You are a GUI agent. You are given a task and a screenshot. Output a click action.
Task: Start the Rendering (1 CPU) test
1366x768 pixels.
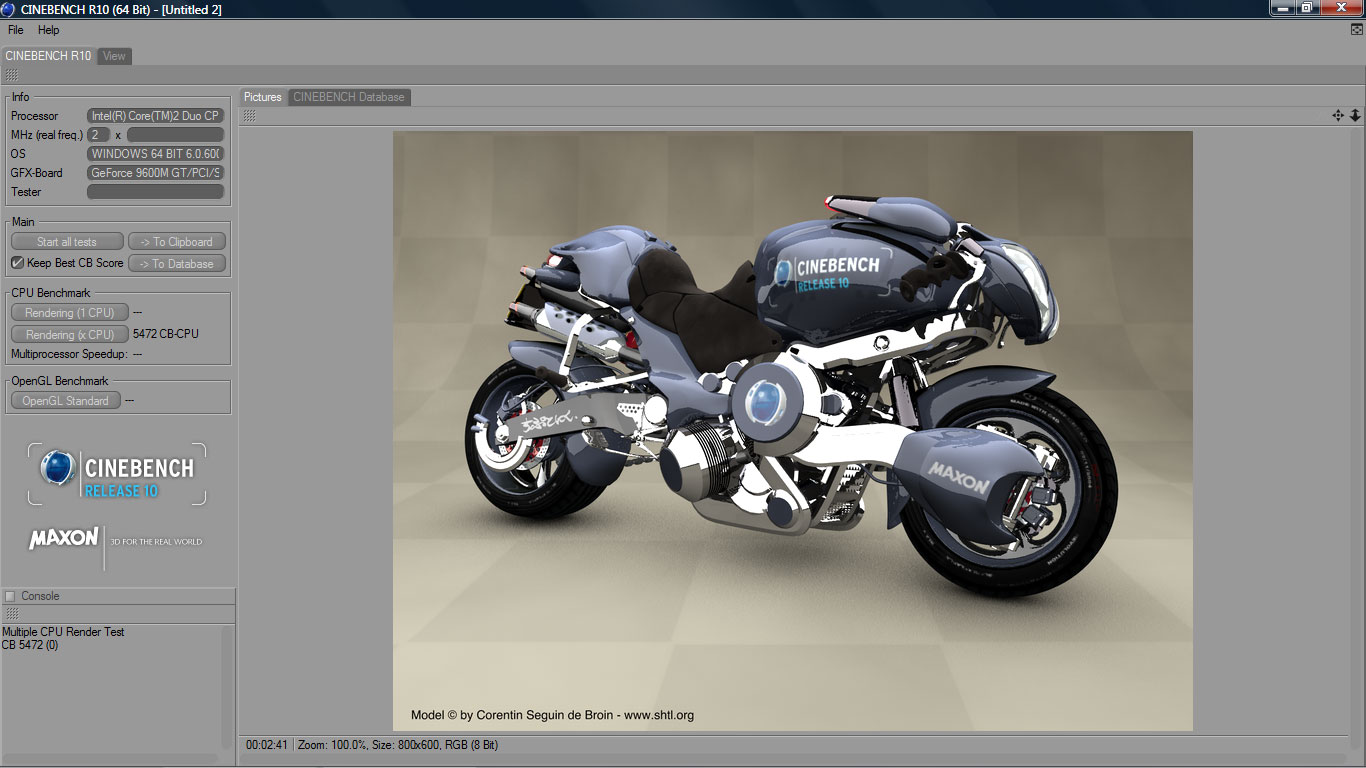(x=70, y=313)
